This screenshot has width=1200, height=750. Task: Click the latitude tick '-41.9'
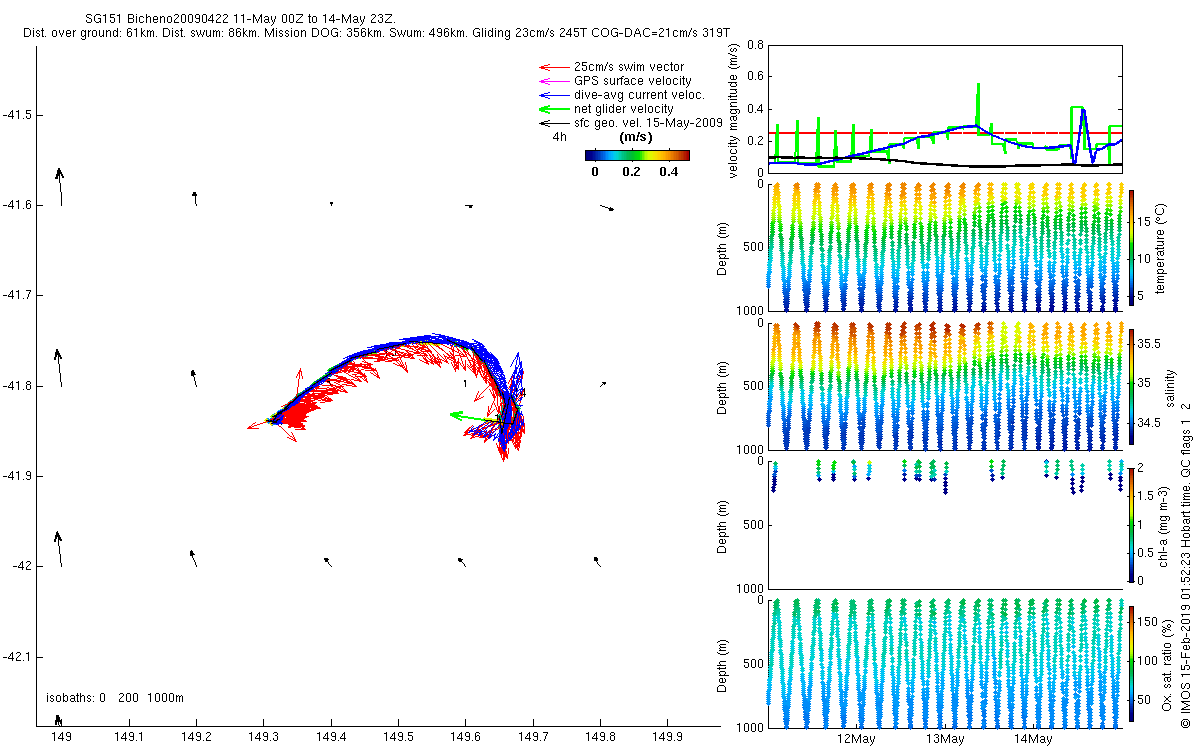(x=17, y=476)
